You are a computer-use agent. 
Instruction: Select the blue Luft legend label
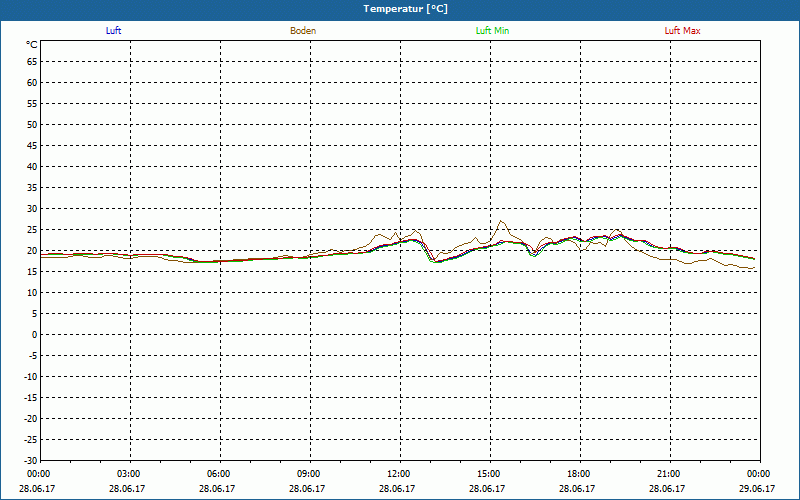tap(113, 31)
